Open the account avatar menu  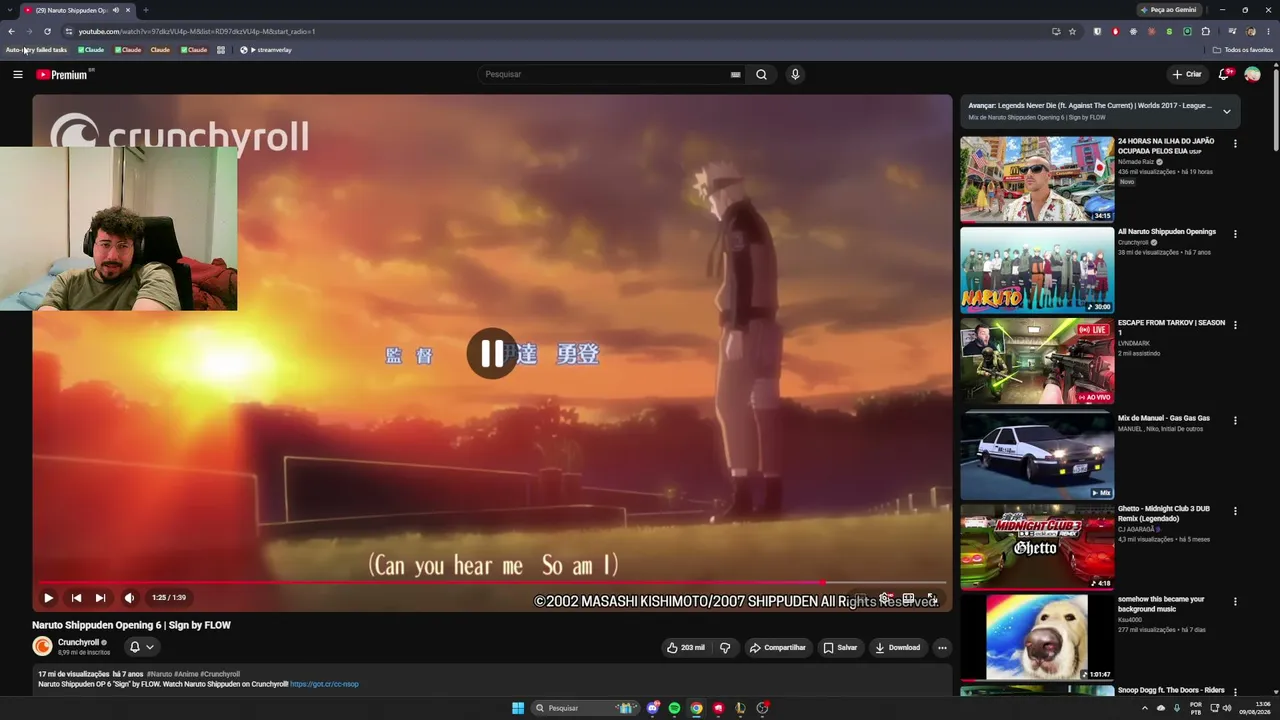[1252, 74]
